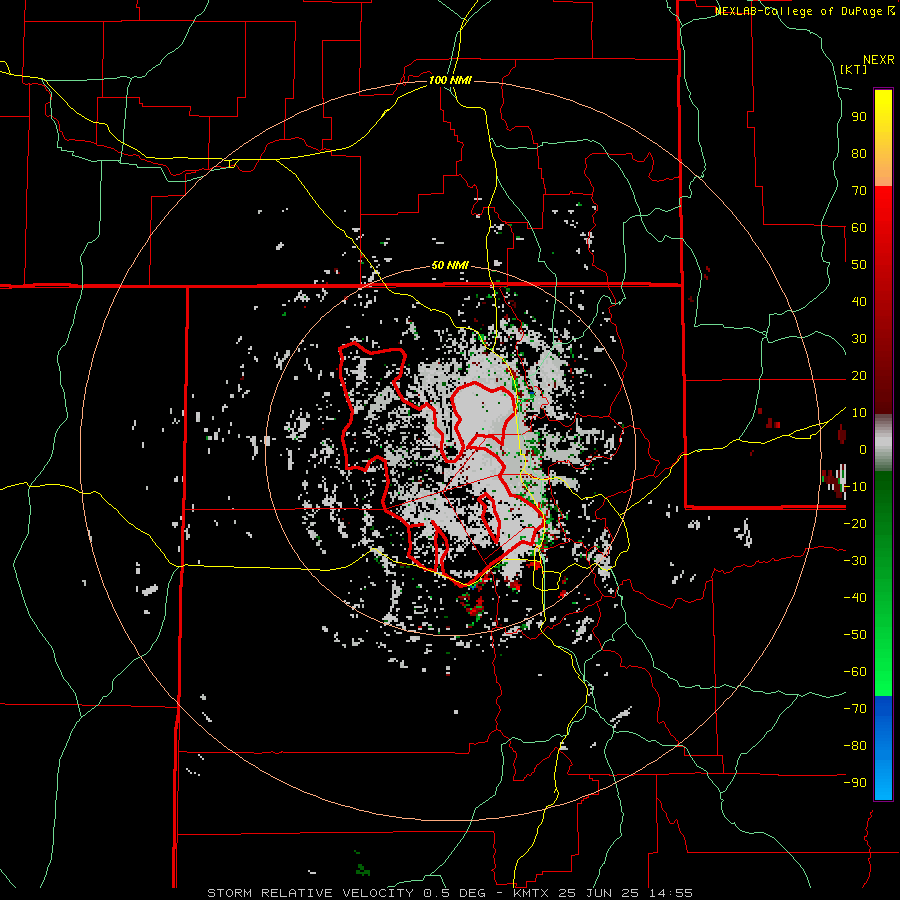This screenshot has height=900, width=900.
Task: Select the -40 value on the velocity scale
Action: click(855, 598)
